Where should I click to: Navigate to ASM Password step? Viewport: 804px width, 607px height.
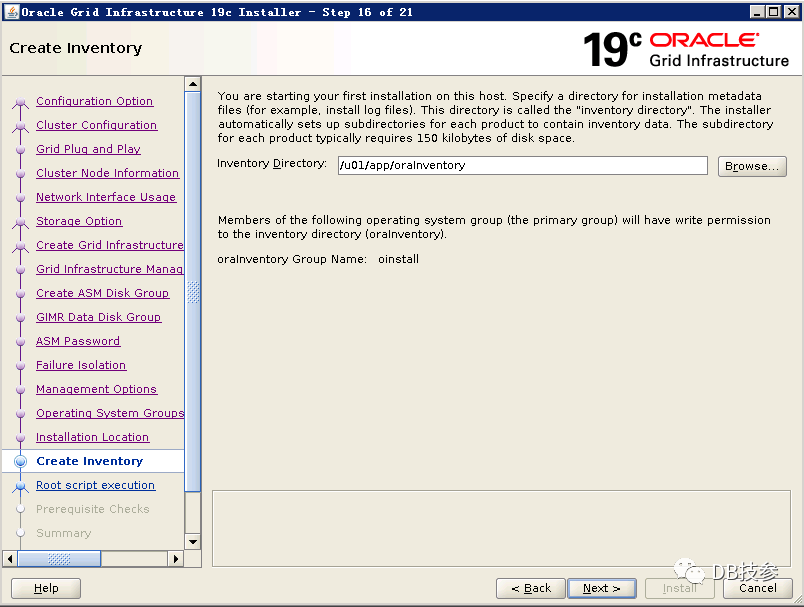tap(78, 341)
